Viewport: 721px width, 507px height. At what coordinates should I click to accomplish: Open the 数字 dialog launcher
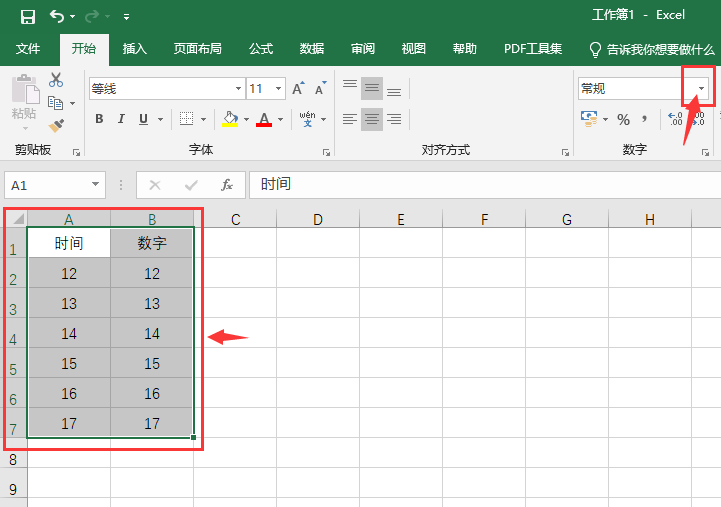coord(705,152)
